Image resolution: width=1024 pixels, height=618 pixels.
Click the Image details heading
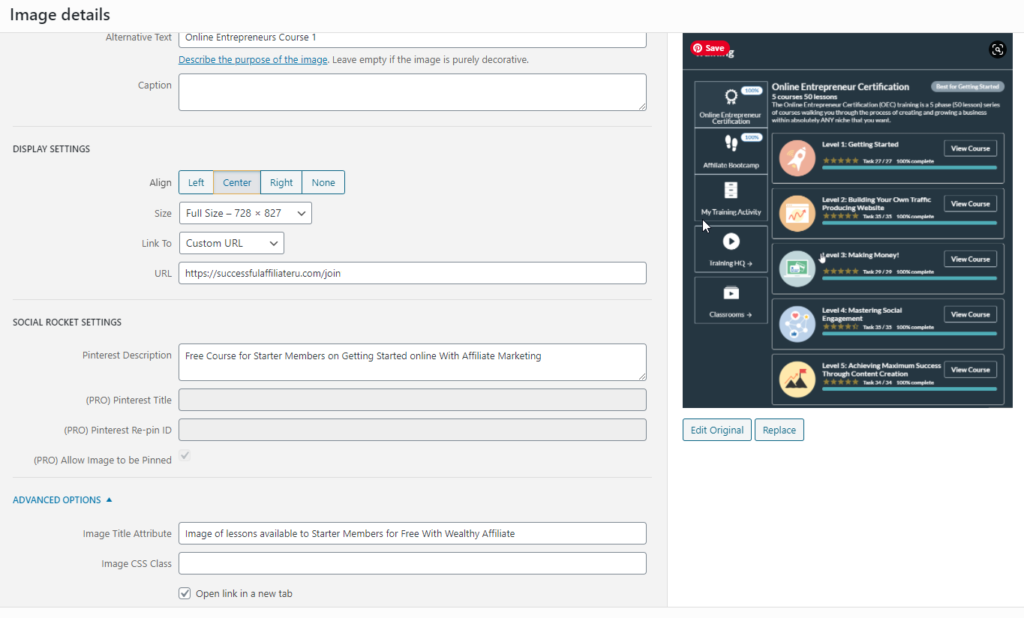(59, 14)
